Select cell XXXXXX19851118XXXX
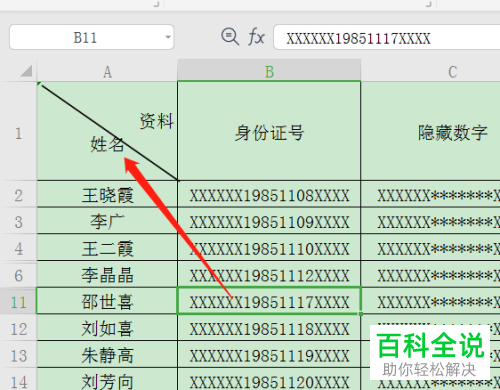The height and width of the screenshot is (390, 500). [269, 328]
